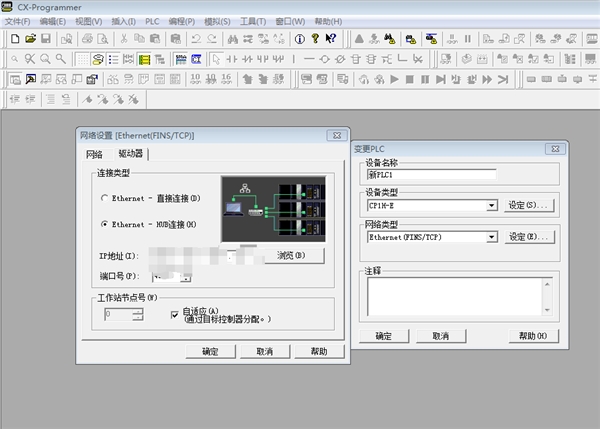This screenshot has height=429, width=600.
Task: Click the Save diskette toolbar icon
Action: [46, 39]
